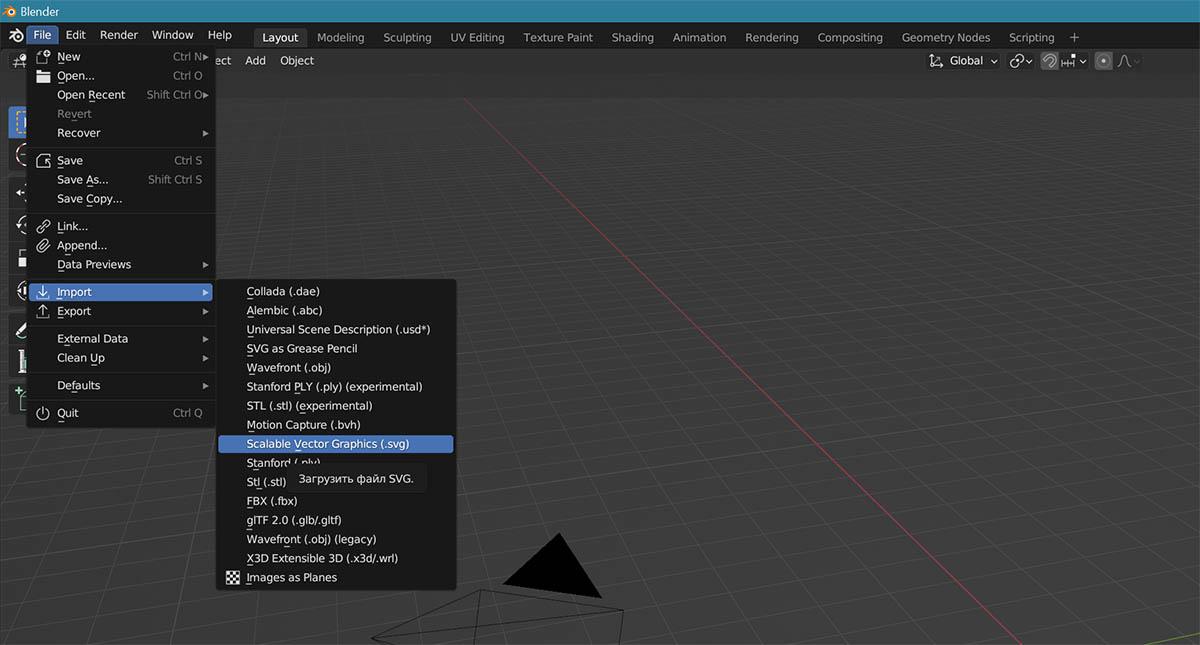1200x645 pixels.
Task: Toggle the snap magnet icon
Action: pyautogui.click(x=1049, y=61)
